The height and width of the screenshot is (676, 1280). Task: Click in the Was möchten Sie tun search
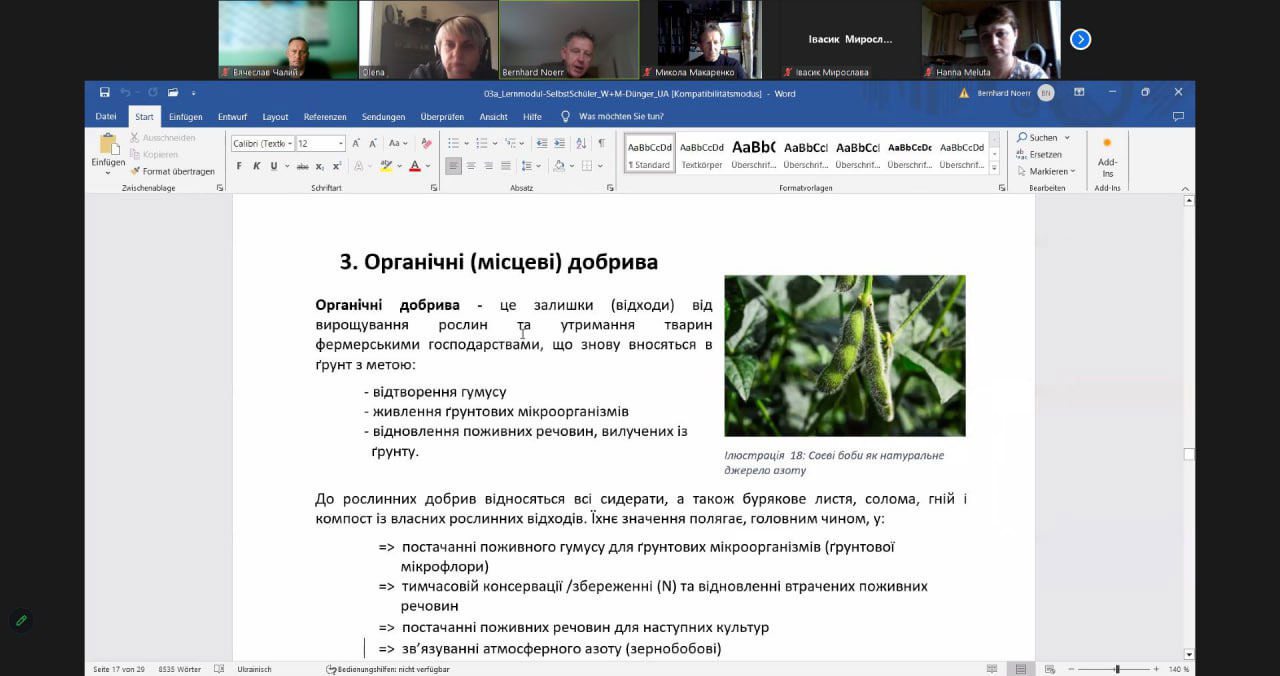(621, 117)
